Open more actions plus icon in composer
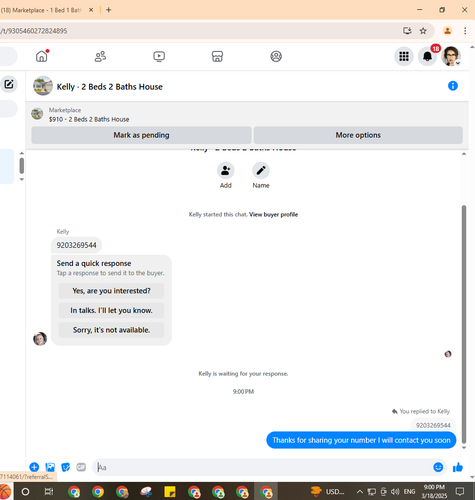 [34, 467]
